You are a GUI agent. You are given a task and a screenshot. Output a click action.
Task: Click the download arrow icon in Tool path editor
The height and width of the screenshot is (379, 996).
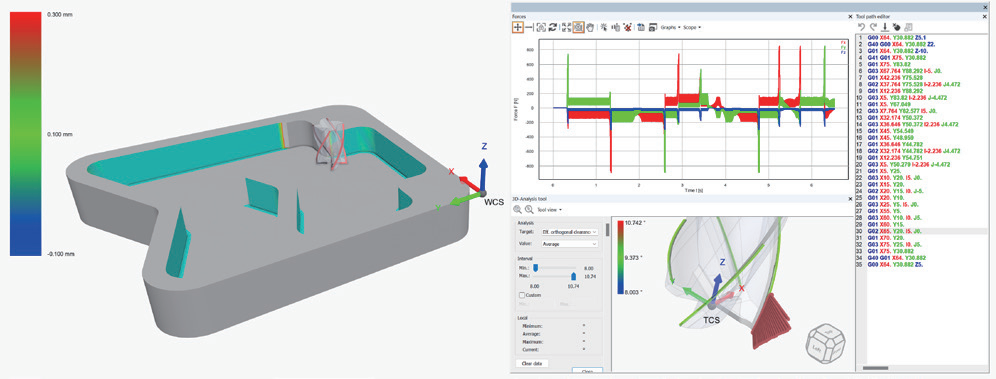[x=885, y=27]
